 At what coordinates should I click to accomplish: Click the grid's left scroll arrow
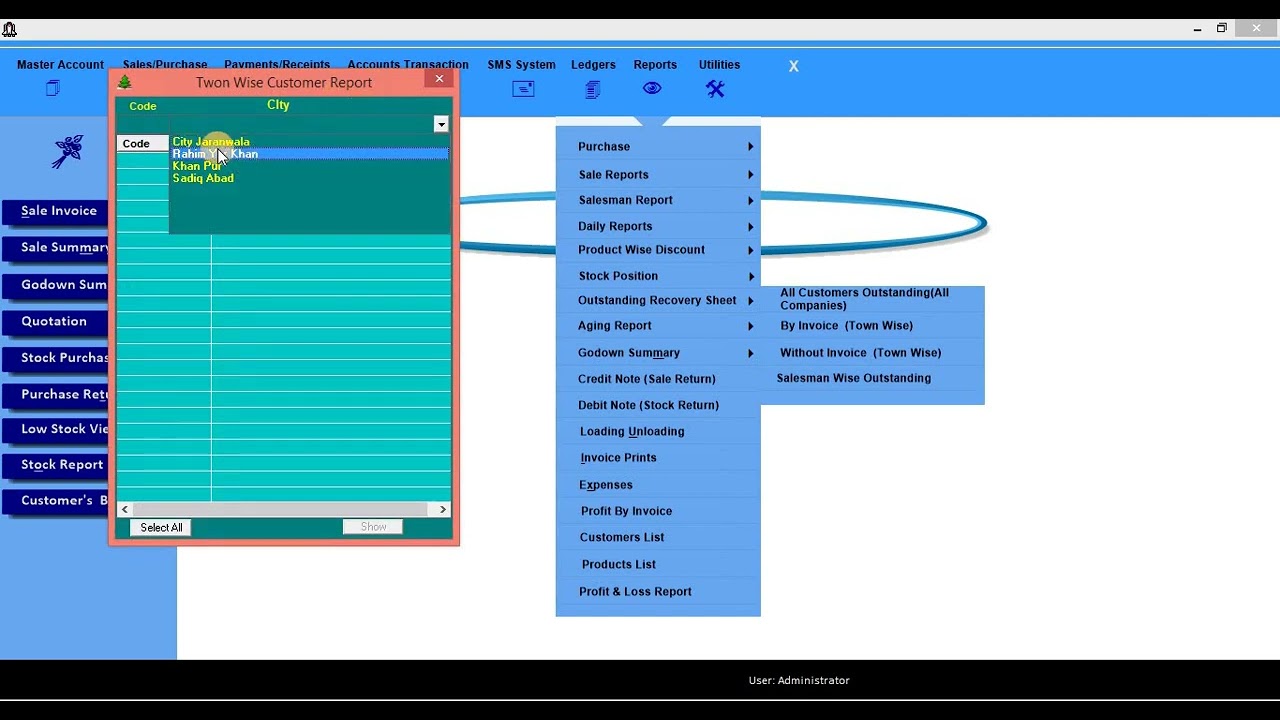[125, 510]
